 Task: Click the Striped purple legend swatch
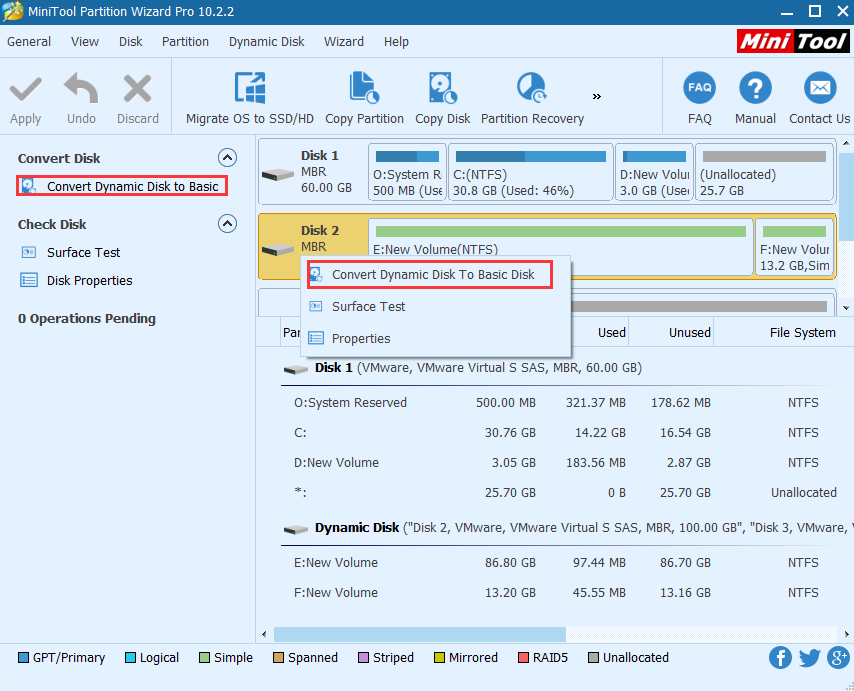point(363,658)
